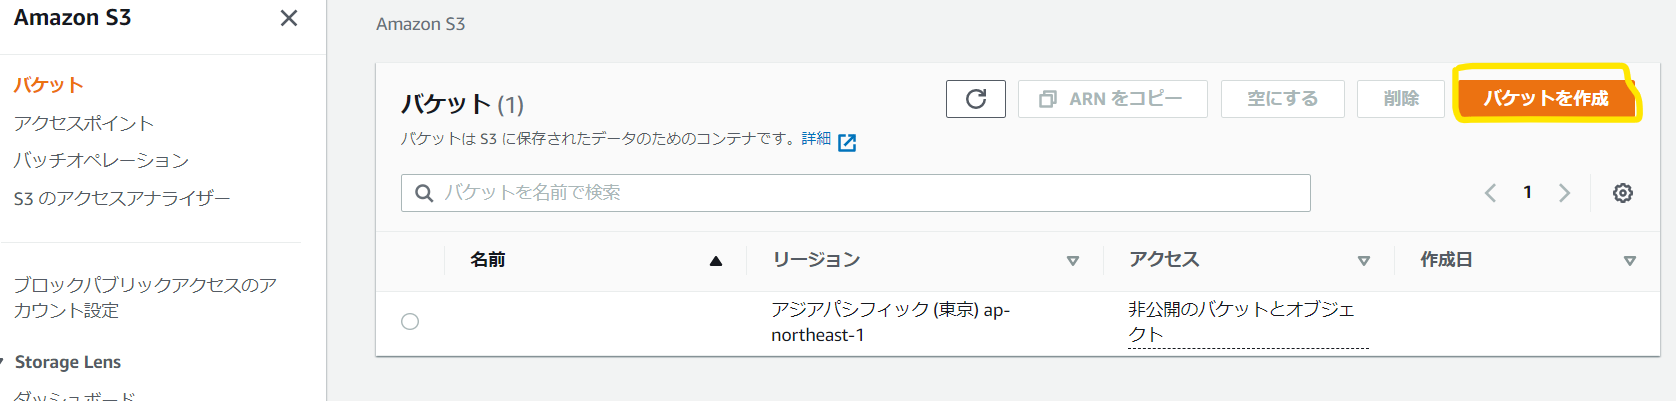Image resolution: width=1676 pixels, height=401 pixels.
Task: Click the 詳細 link
Action: pyautogui.click(x=816, y=139)
